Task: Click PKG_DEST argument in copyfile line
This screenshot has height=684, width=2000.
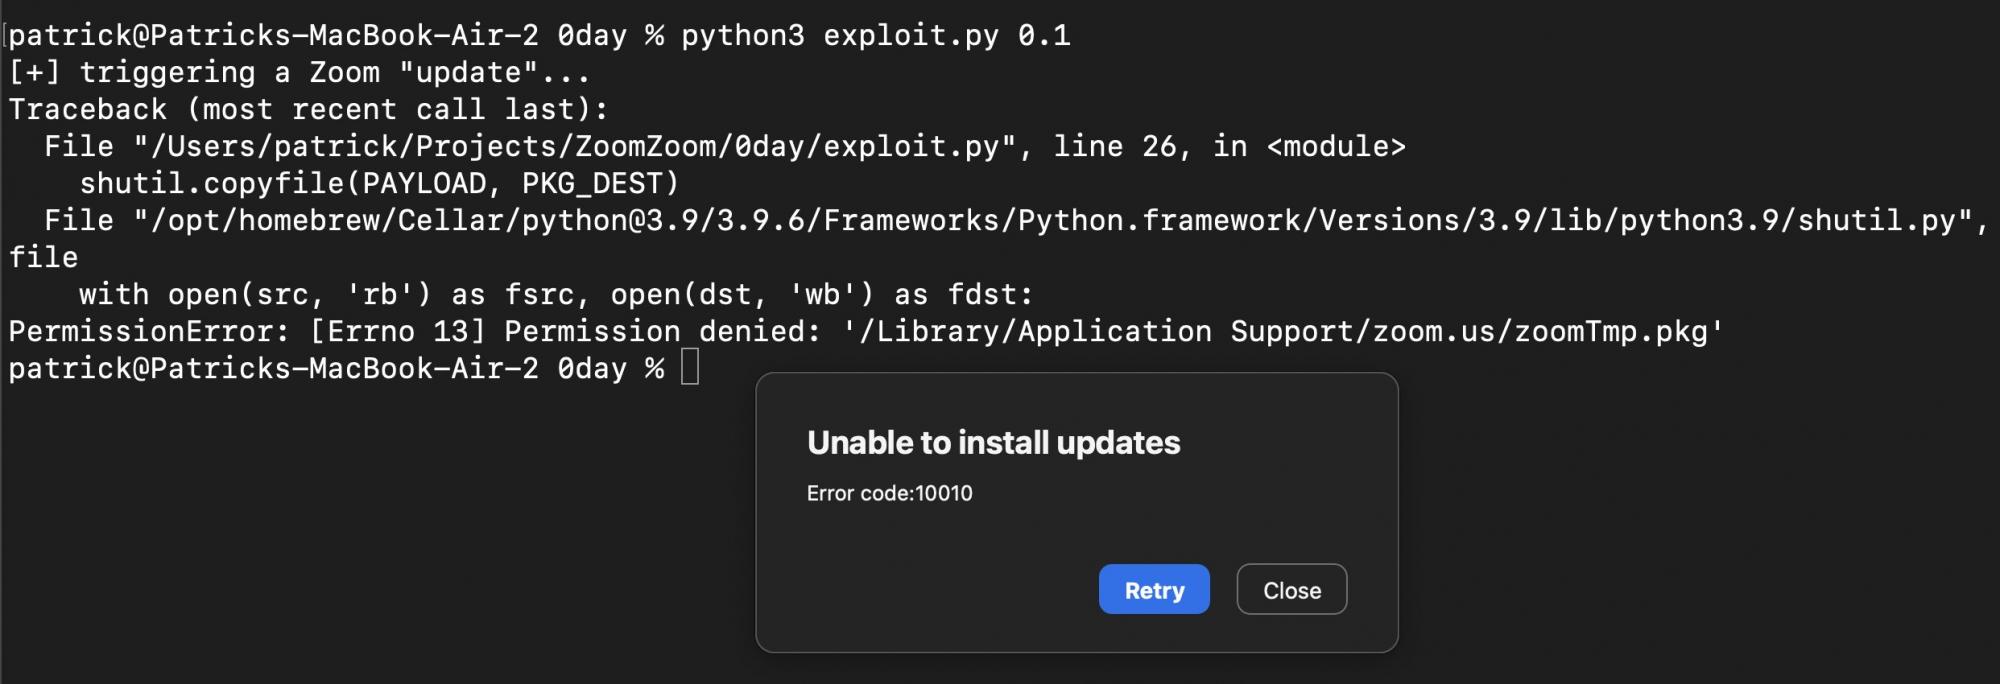Action: 600,184
